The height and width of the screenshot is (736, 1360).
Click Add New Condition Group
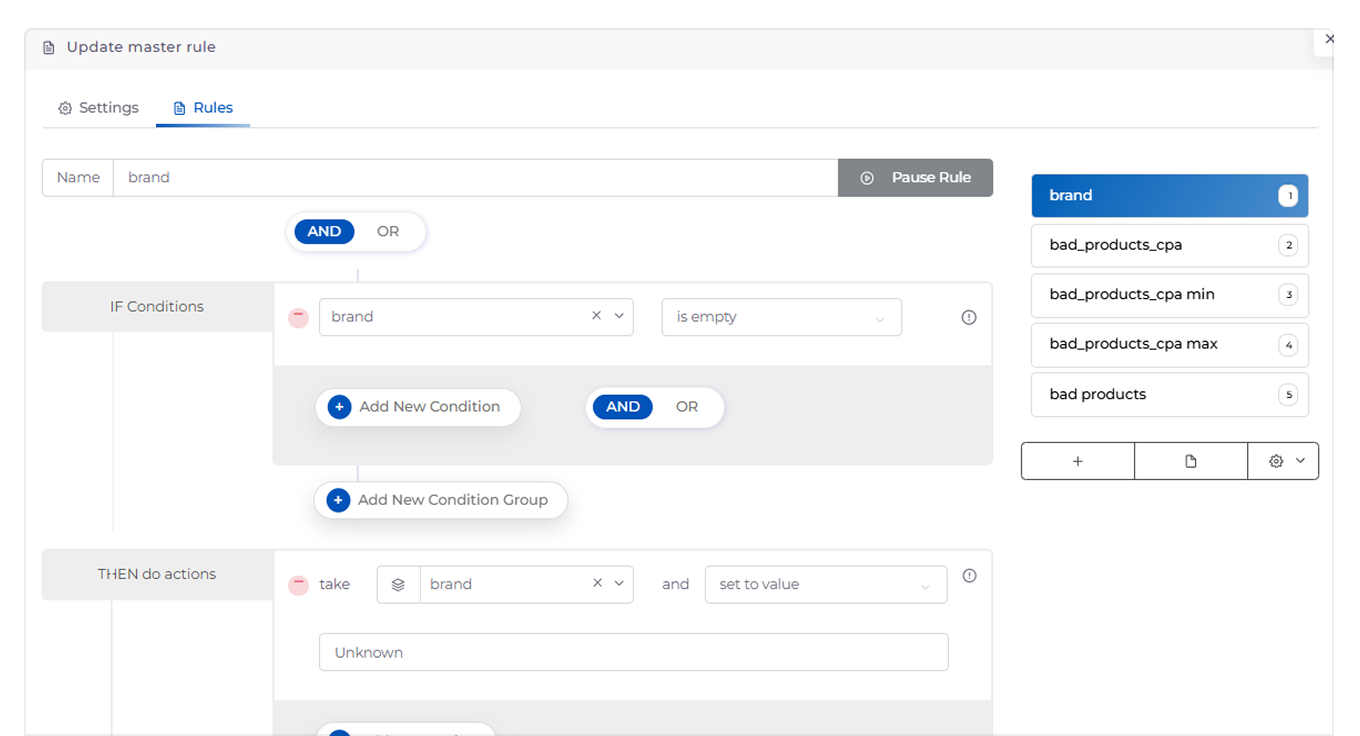tap(440, 500)
